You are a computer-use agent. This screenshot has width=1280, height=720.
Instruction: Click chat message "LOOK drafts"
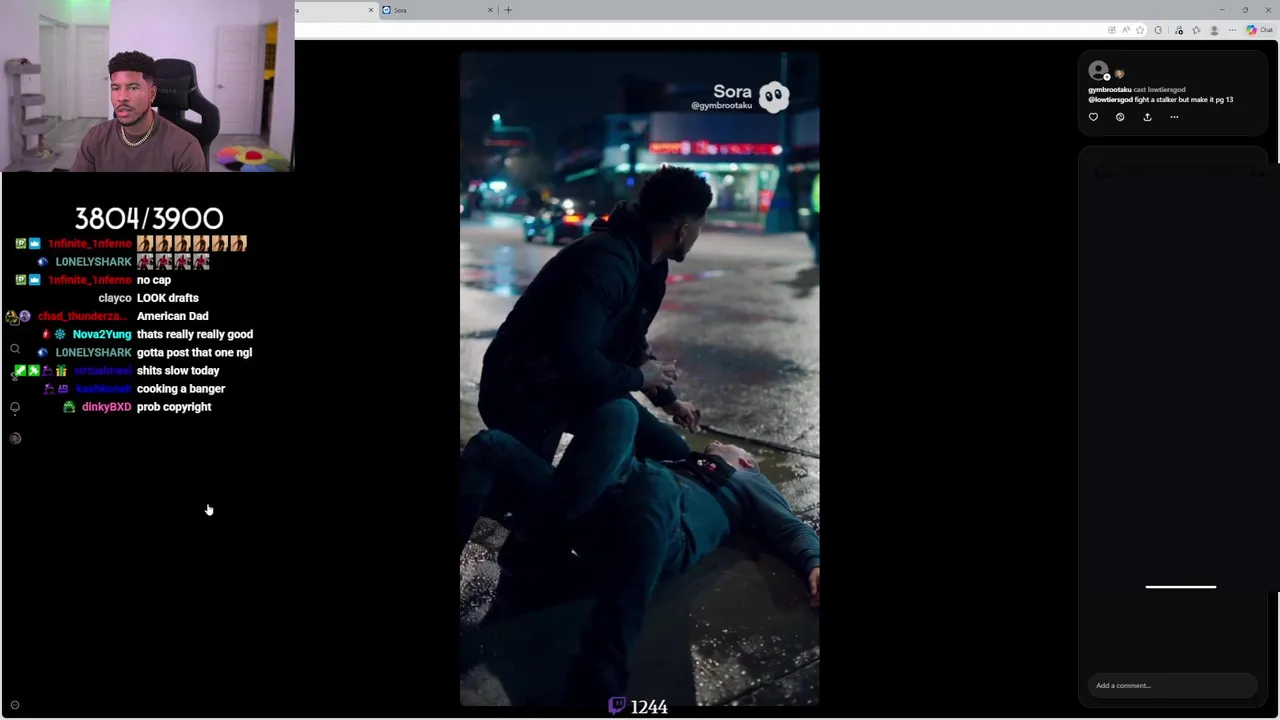click(167, 298)
